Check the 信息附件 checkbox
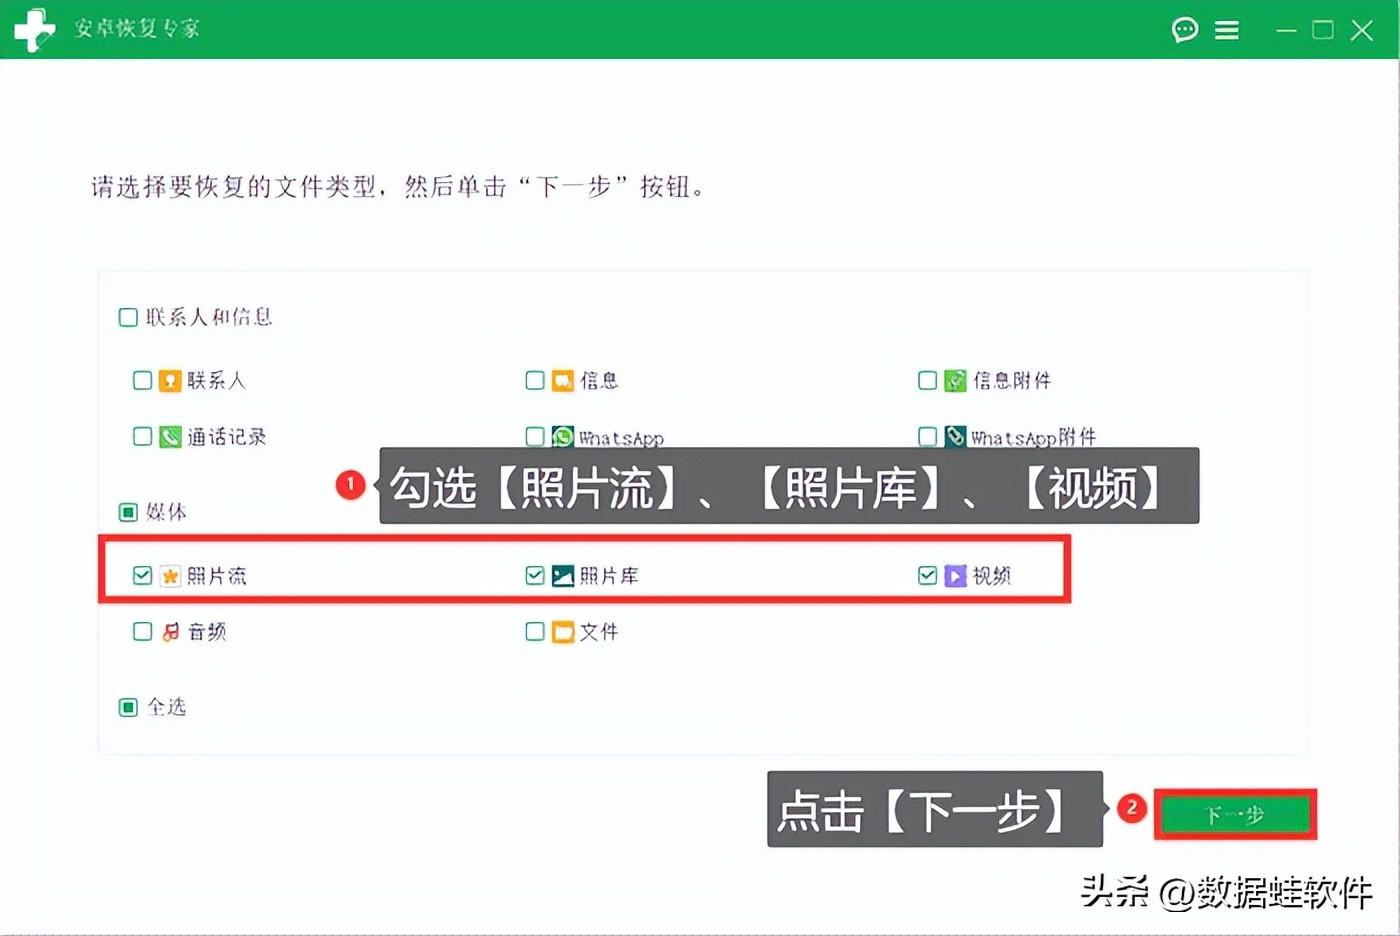Image resolution: width=1400 pixels, height=936 pixels. click(927, 381)
